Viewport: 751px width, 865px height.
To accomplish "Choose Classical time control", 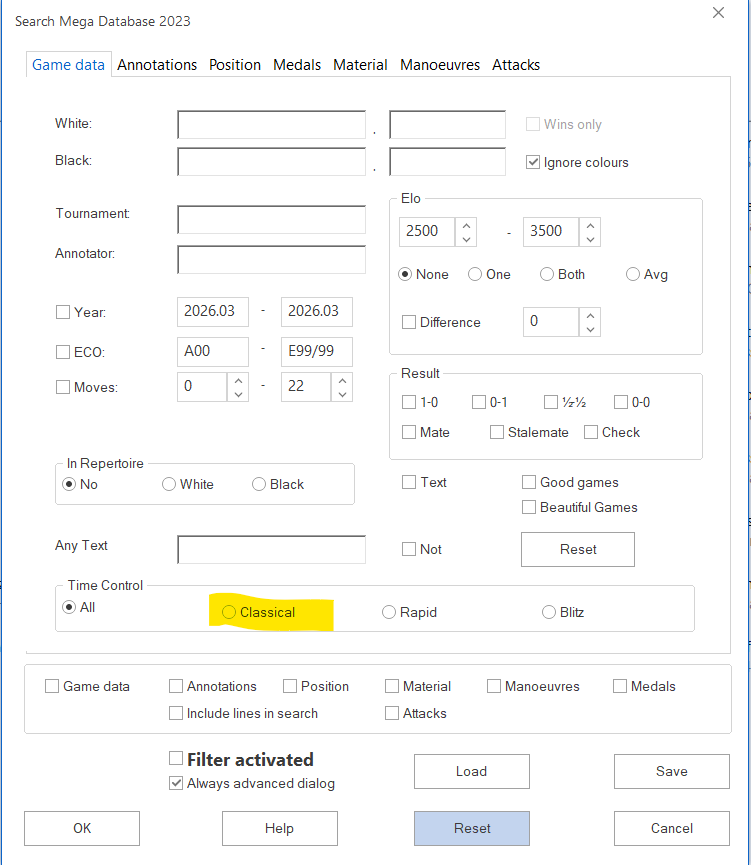I will 228,612.
